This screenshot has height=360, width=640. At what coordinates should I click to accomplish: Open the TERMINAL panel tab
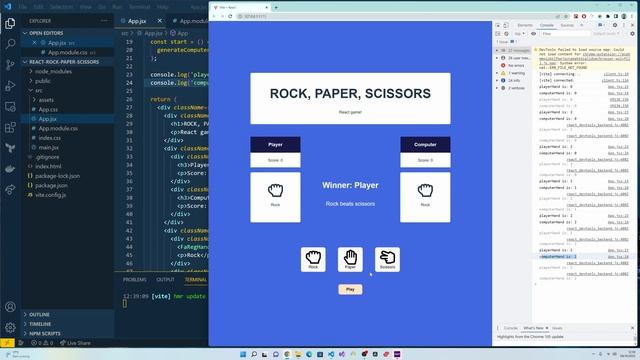click(196, 280)
